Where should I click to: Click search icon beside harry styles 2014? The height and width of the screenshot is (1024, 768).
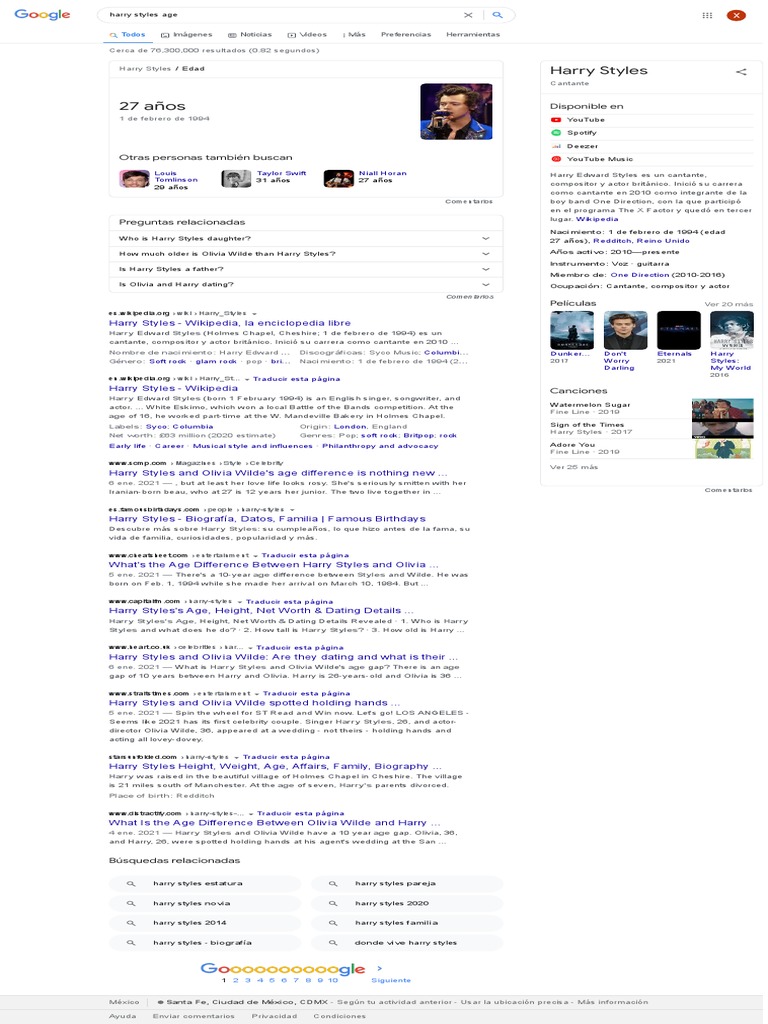[x=131, y=923]
